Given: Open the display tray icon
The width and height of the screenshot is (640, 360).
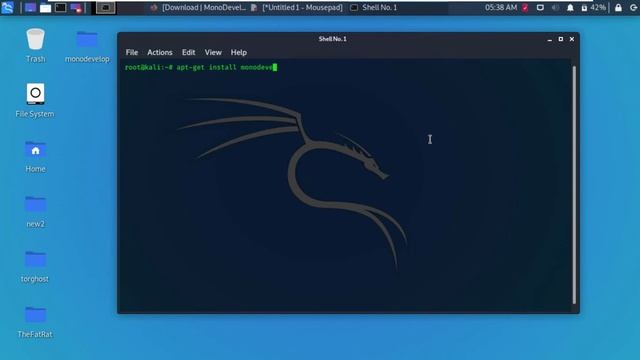Looking at the screenshot, I should (540, 7).
